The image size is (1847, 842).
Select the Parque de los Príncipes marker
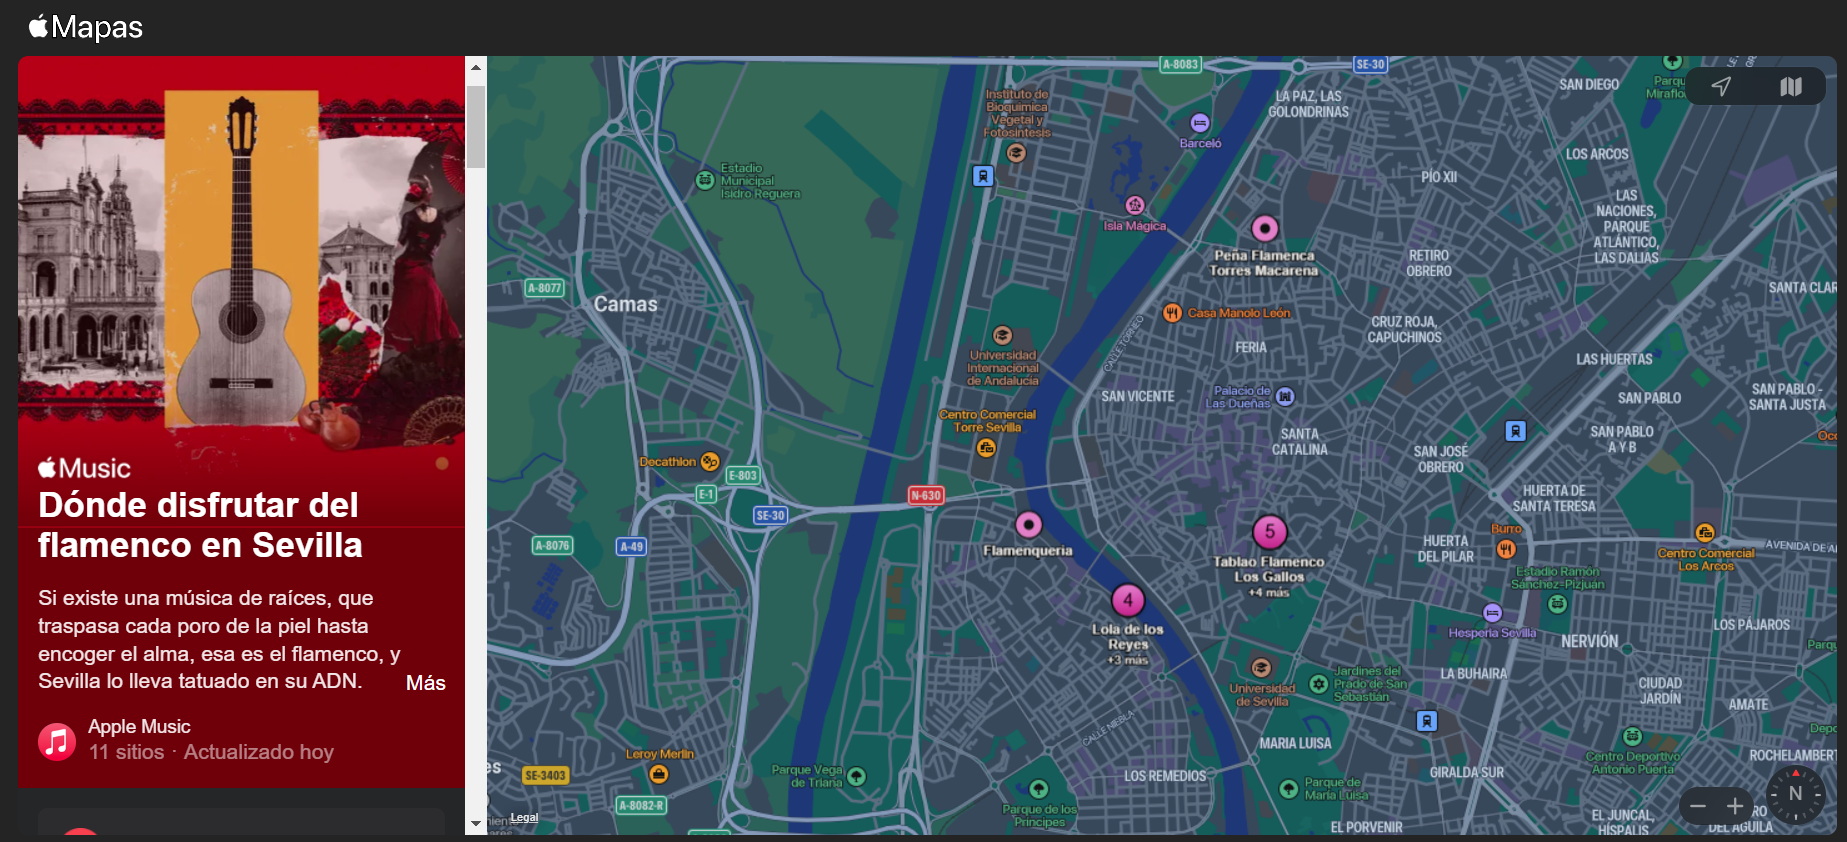1039,789
